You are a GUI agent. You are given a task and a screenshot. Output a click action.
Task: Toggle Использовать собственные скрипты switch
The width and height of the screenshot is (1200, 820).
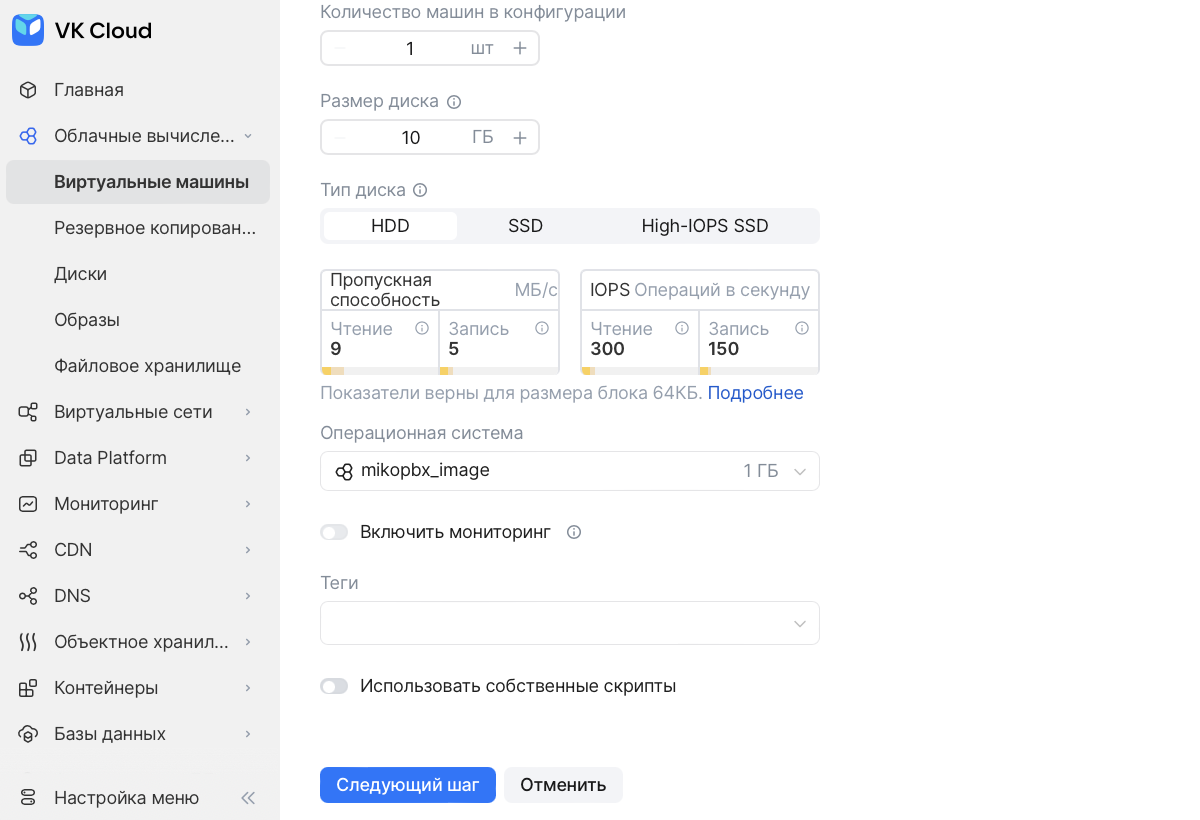[x=334, y=686]
